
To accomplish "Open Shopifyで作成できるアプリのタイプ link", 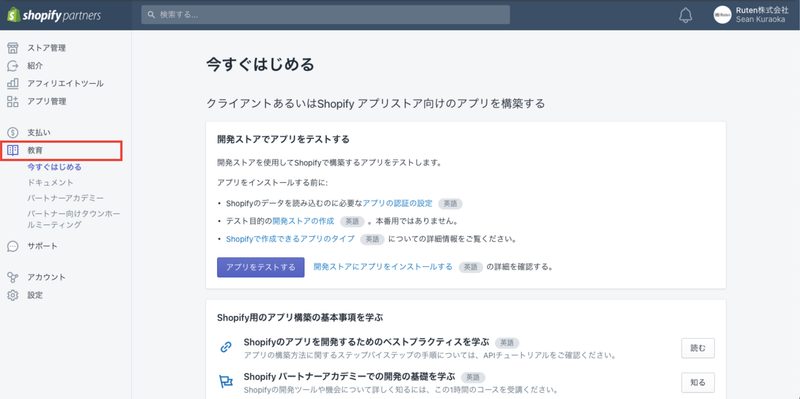I will click(290, 239).
